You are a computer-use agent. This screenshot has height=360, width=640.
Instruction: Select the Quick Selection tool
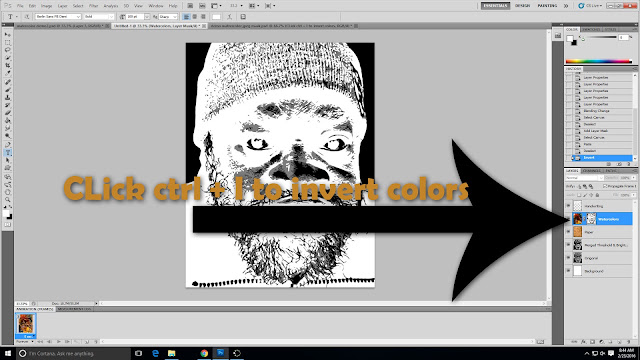coord(7,58)
